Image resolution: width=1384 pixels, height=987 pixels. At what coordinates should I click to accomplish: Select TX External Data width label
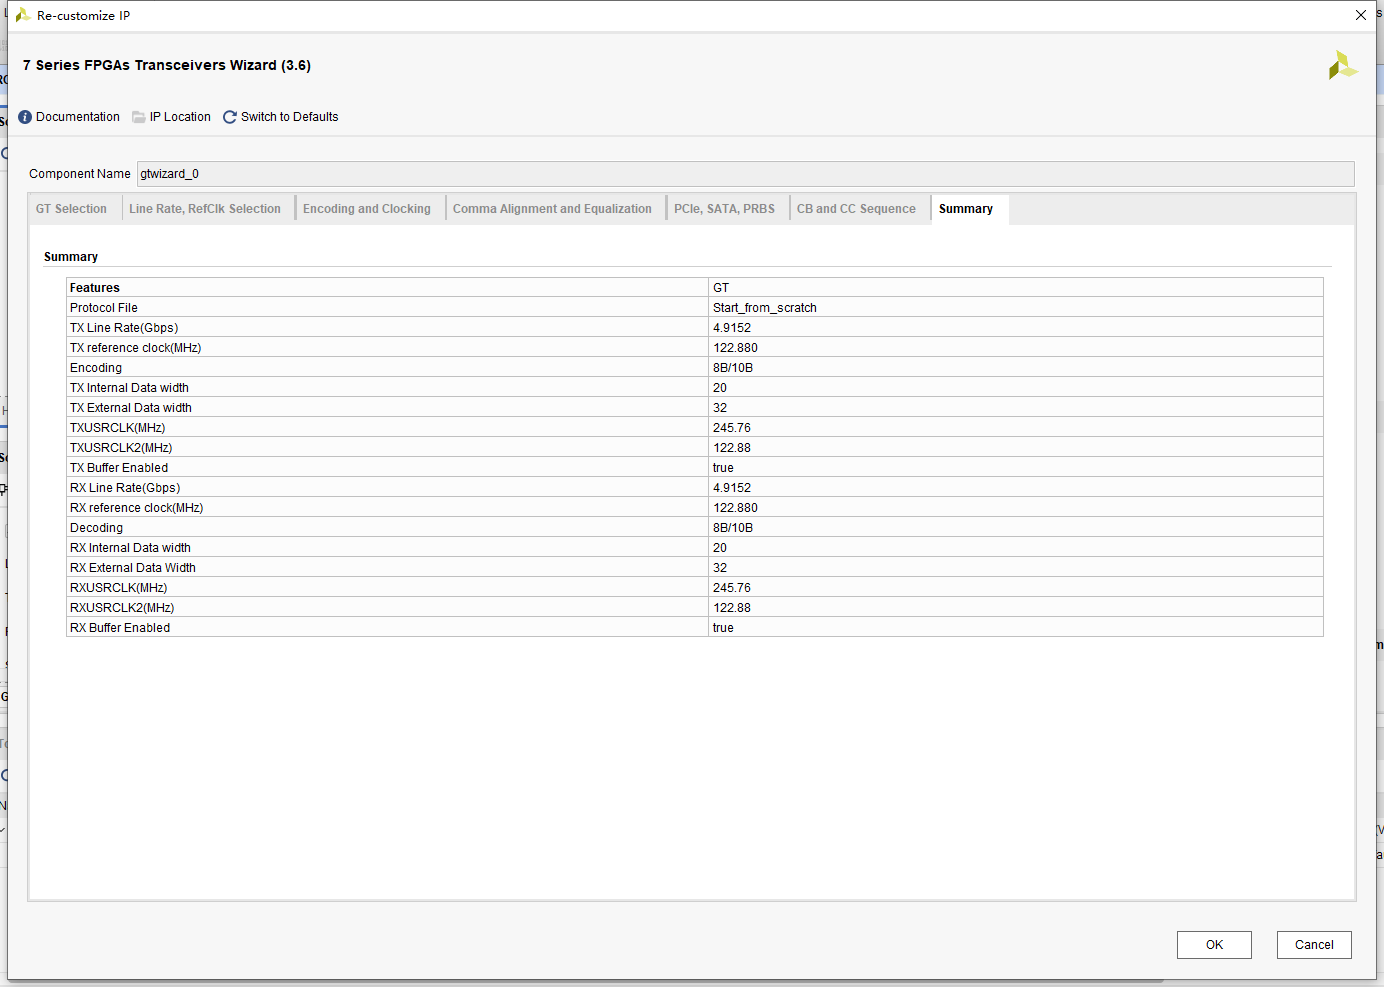(x=131, y=408)
